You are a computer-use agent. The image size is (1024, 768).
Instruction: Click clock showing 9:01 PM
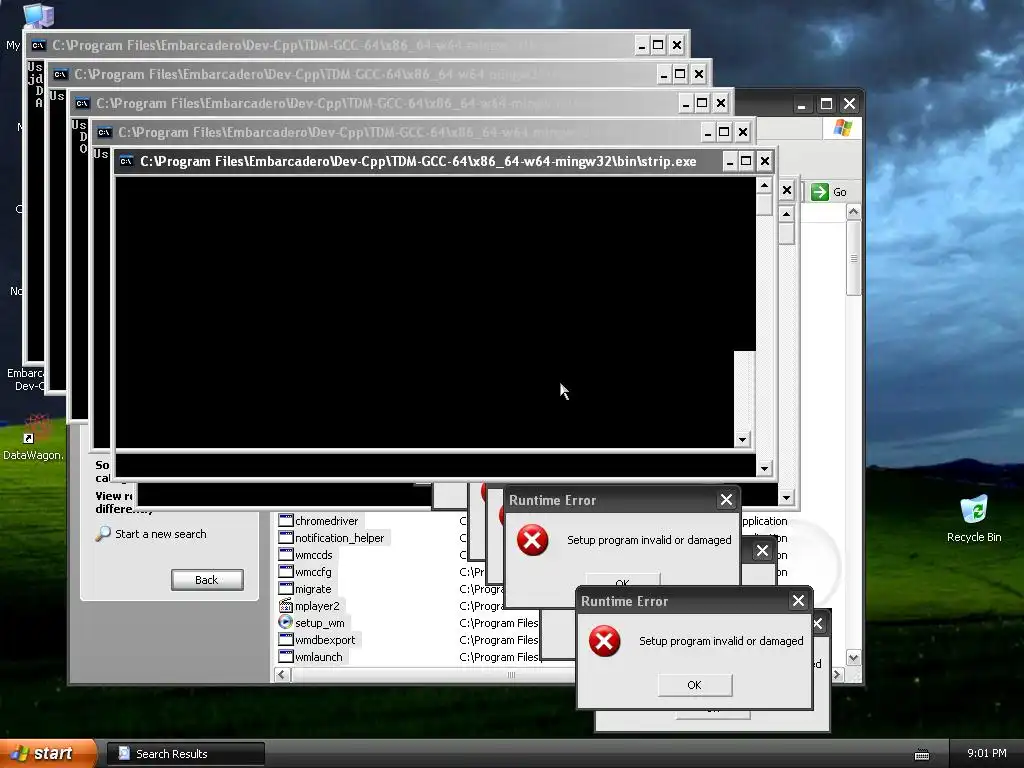click(x=987, y=754)
